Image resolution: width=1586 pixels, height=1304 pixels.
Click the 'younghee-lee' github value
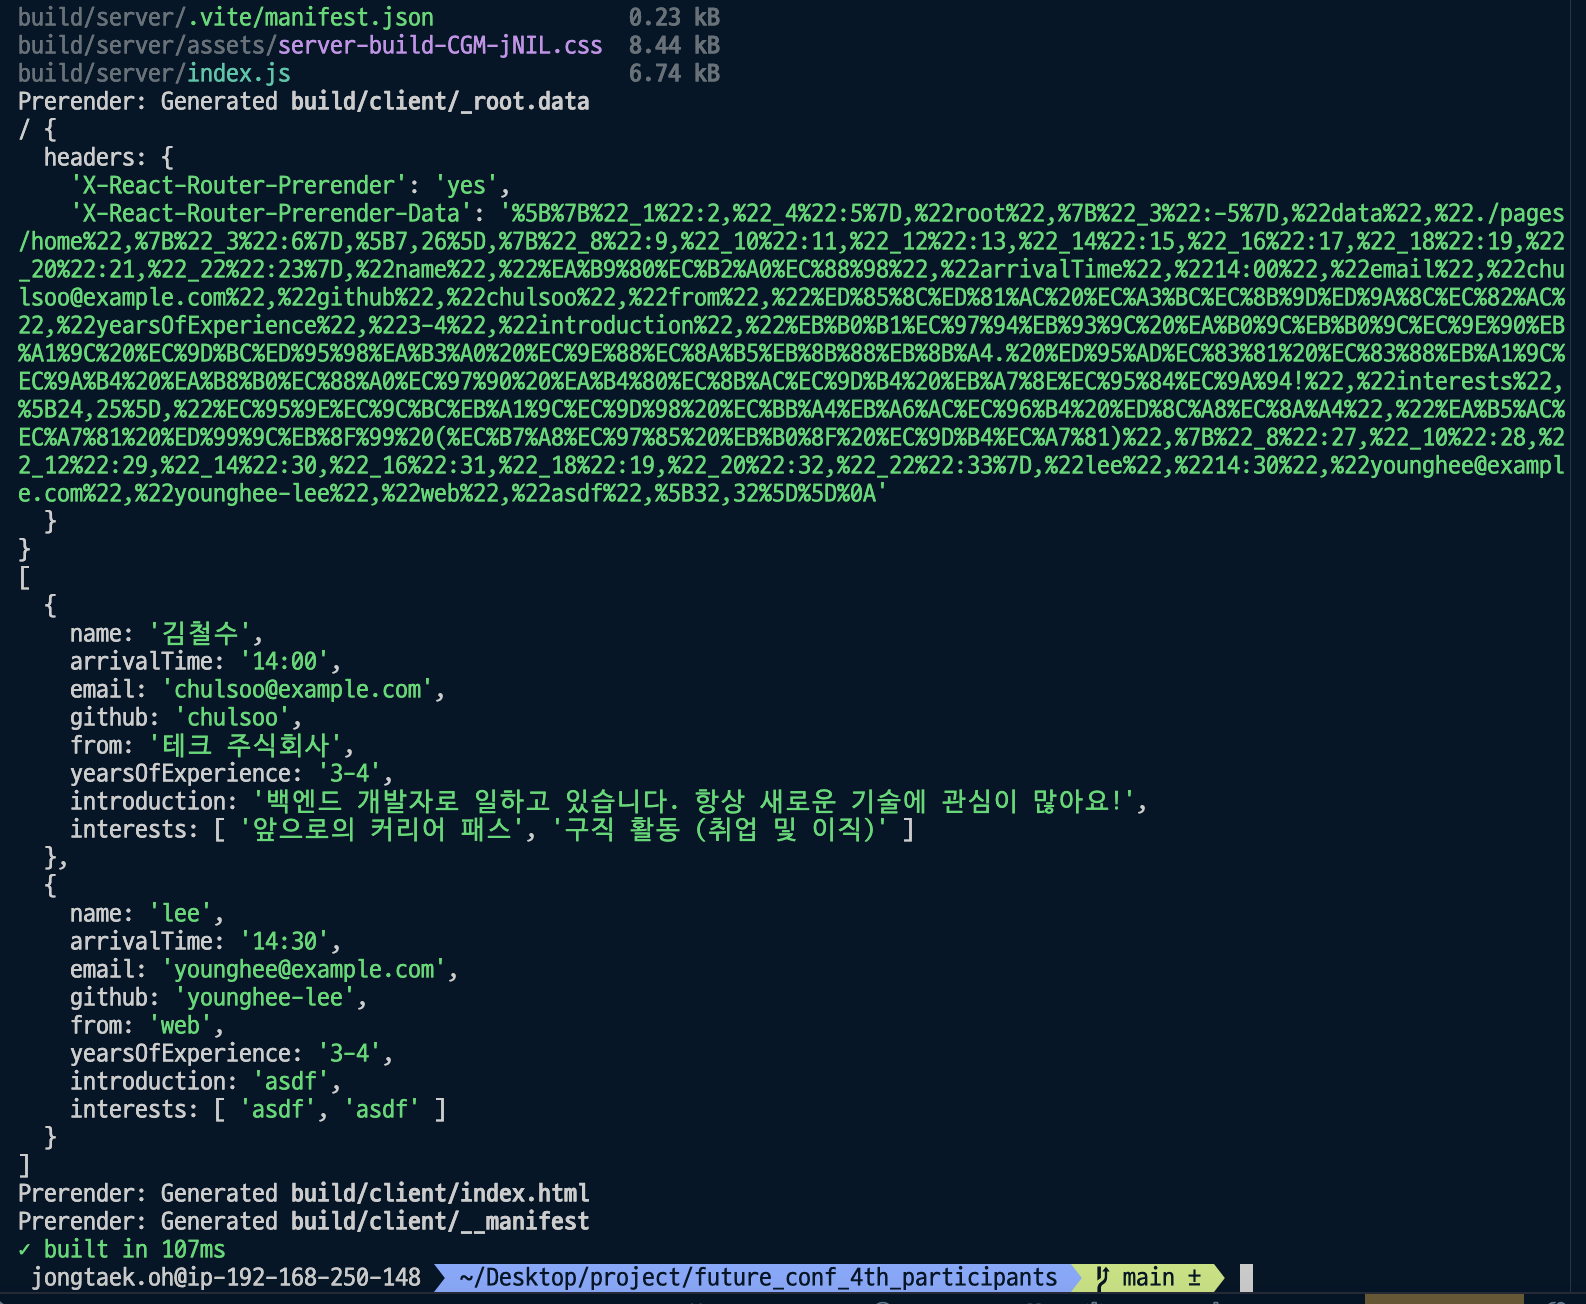click(265, 997)
